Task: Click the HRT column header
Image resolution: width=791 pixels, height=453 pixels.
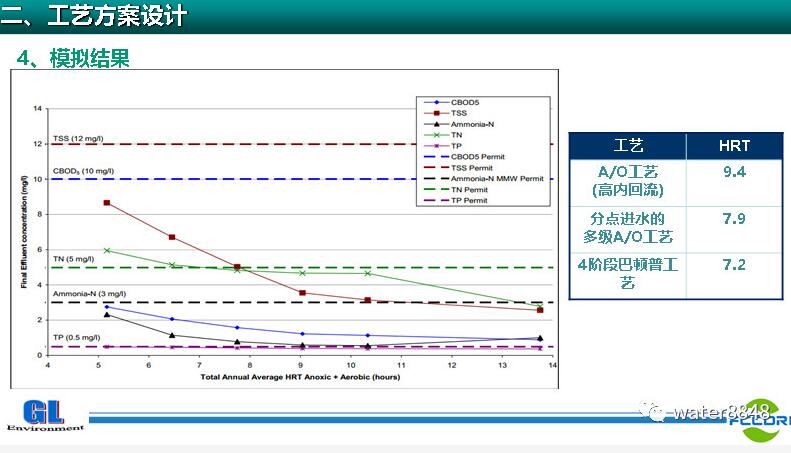Action: (x=734, y=145)
